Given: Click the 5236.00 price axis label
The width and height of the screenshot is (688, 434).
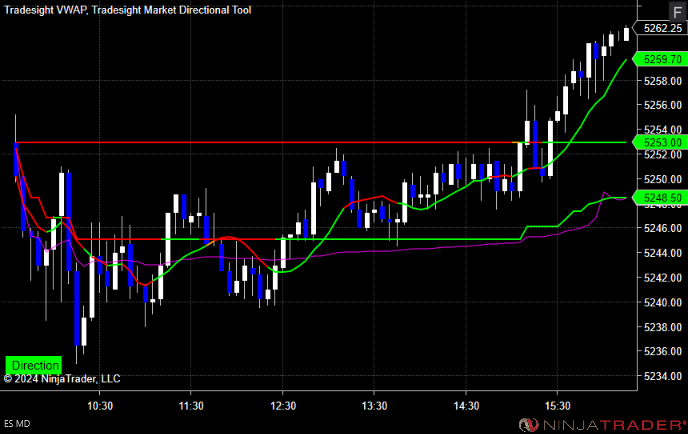Looking at the screenshot, I should pos(663,352).
